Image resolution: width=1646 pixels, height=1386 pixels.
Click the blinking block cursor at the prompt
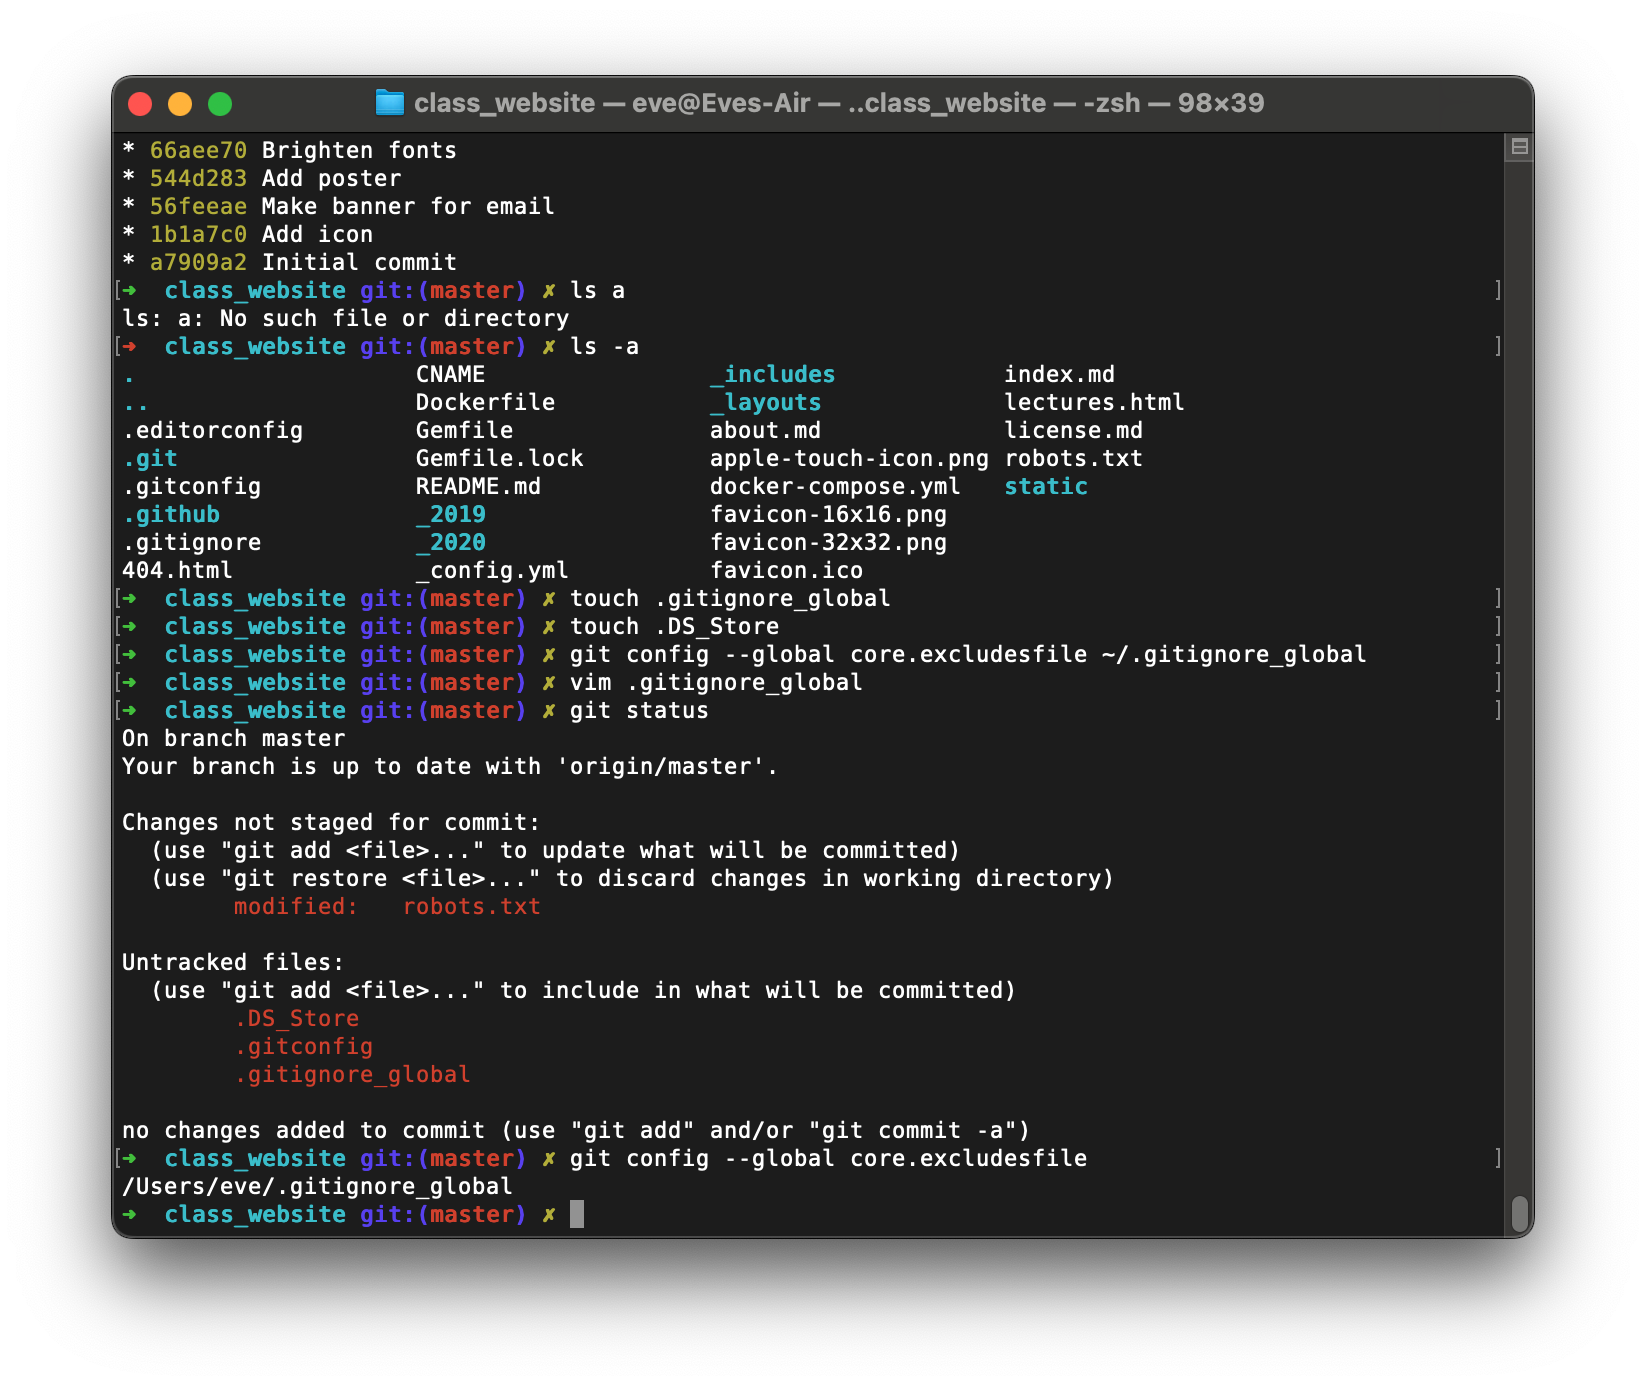click(x=578, y=1215)
